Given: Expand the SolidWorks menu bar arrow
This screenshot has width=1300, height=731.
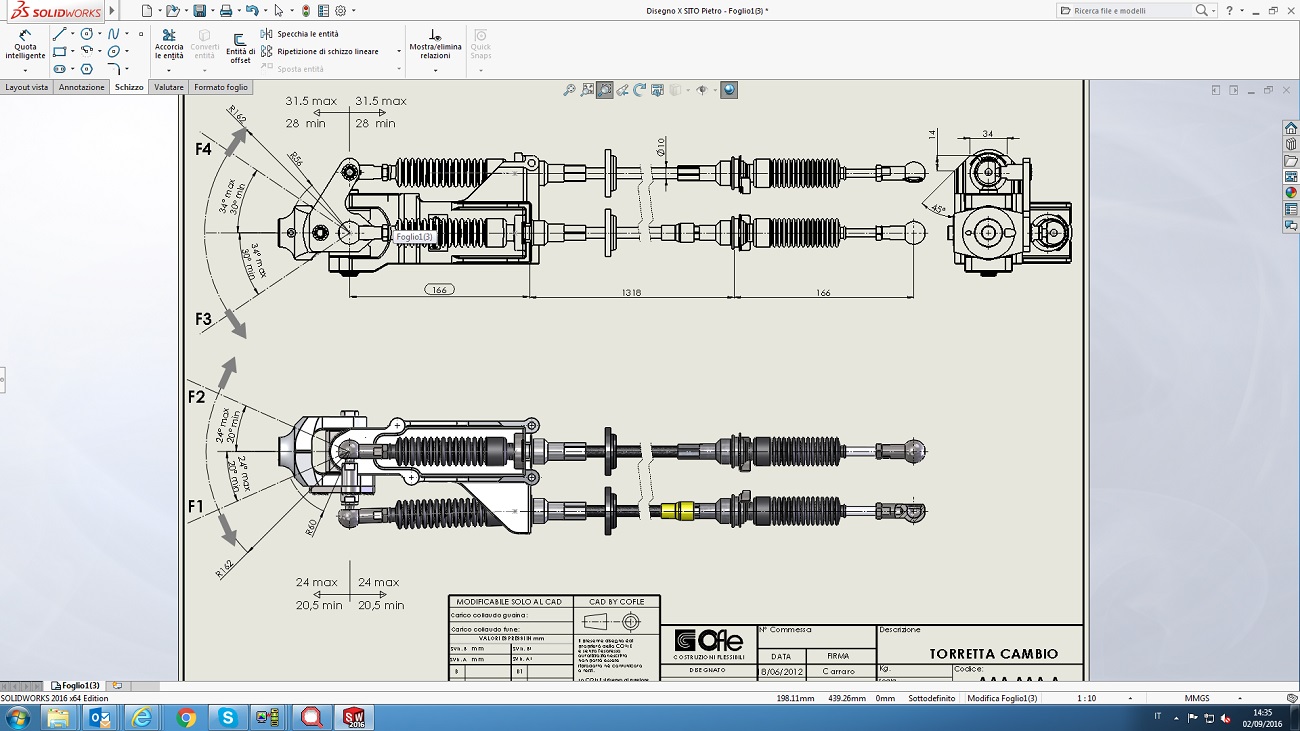Looking at the screenshot, I should tap(112, 11).
